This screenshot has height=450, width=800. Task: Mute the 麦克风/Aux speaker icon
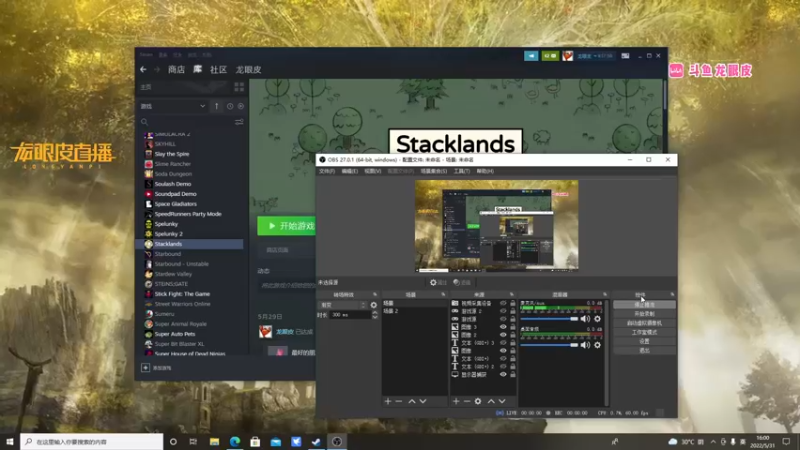585,319
